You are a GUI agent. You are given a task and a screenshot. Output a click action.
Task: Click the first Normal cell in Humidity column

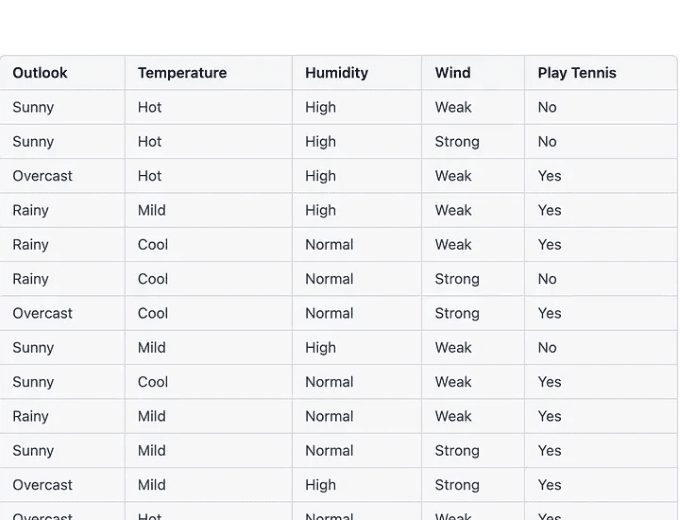(x=329, y=245)
